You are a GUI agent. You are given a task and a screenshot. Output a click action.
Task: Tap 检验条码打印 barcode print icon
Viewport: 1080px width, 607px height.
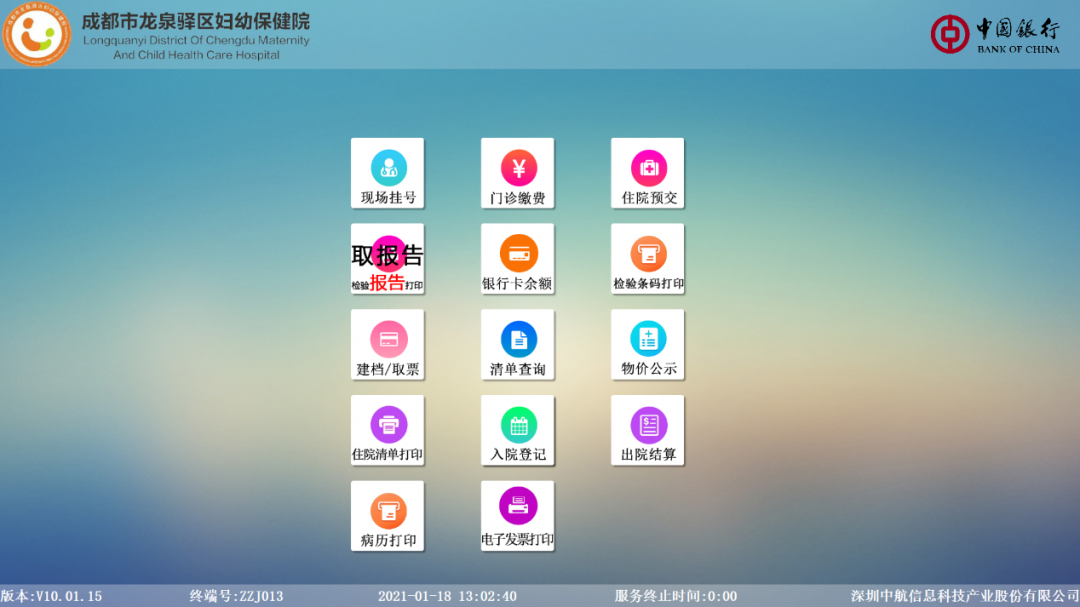pos(648,254)
